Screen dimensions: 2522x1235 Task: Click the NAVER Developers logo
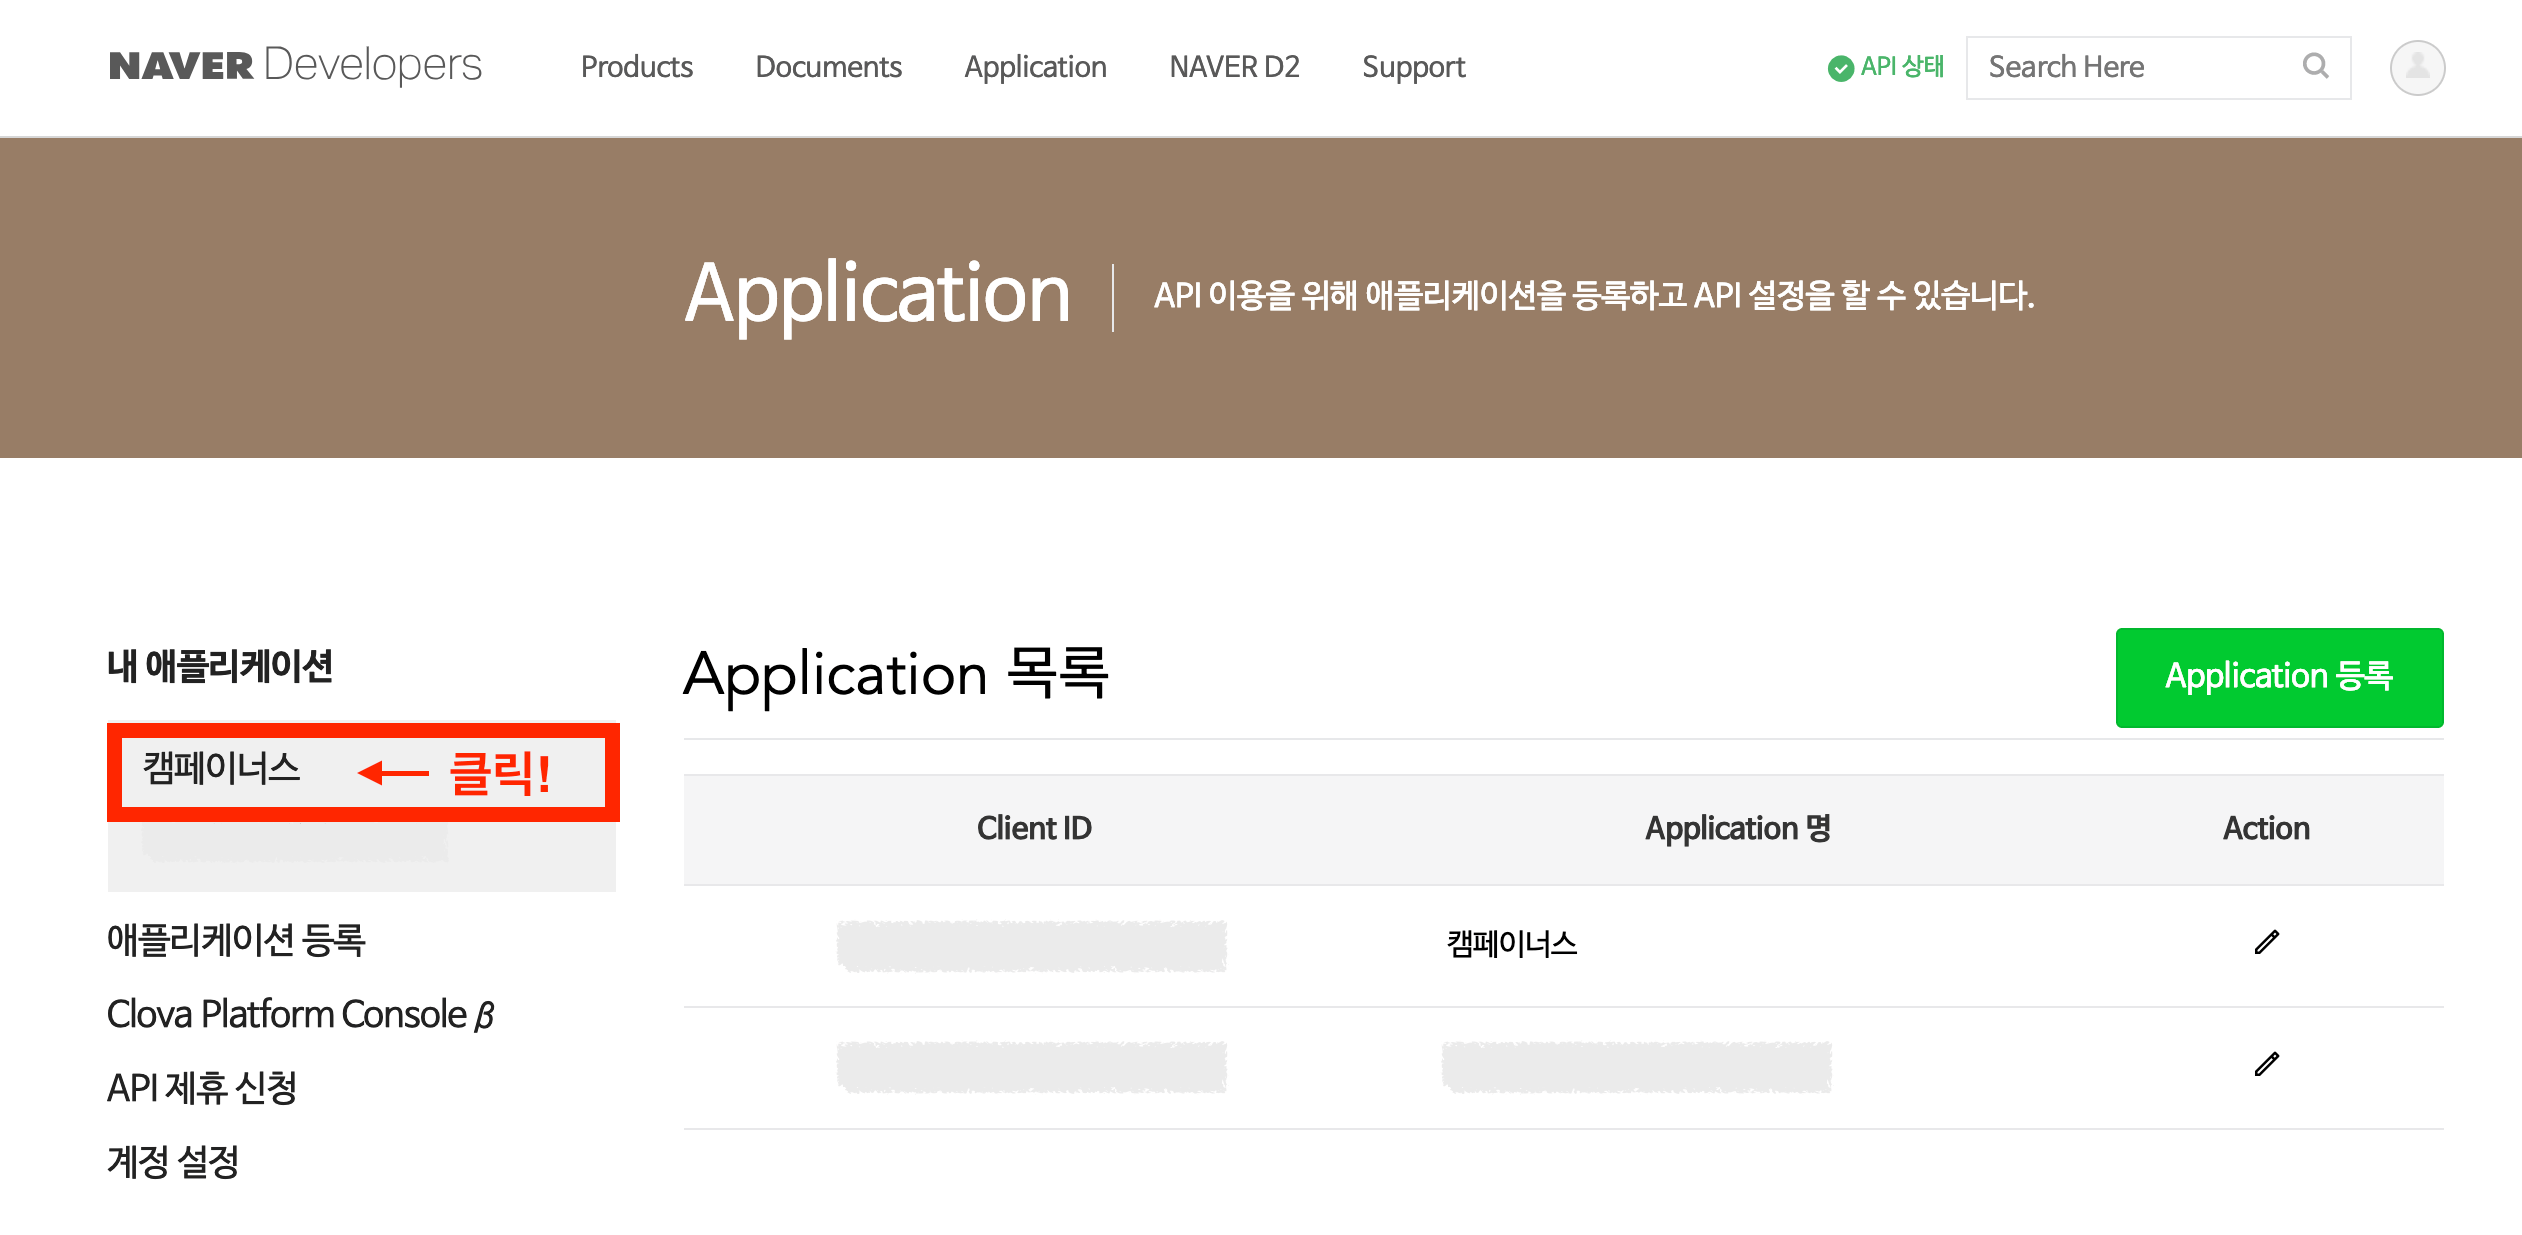pyautogui.click(x=295, y=66)
